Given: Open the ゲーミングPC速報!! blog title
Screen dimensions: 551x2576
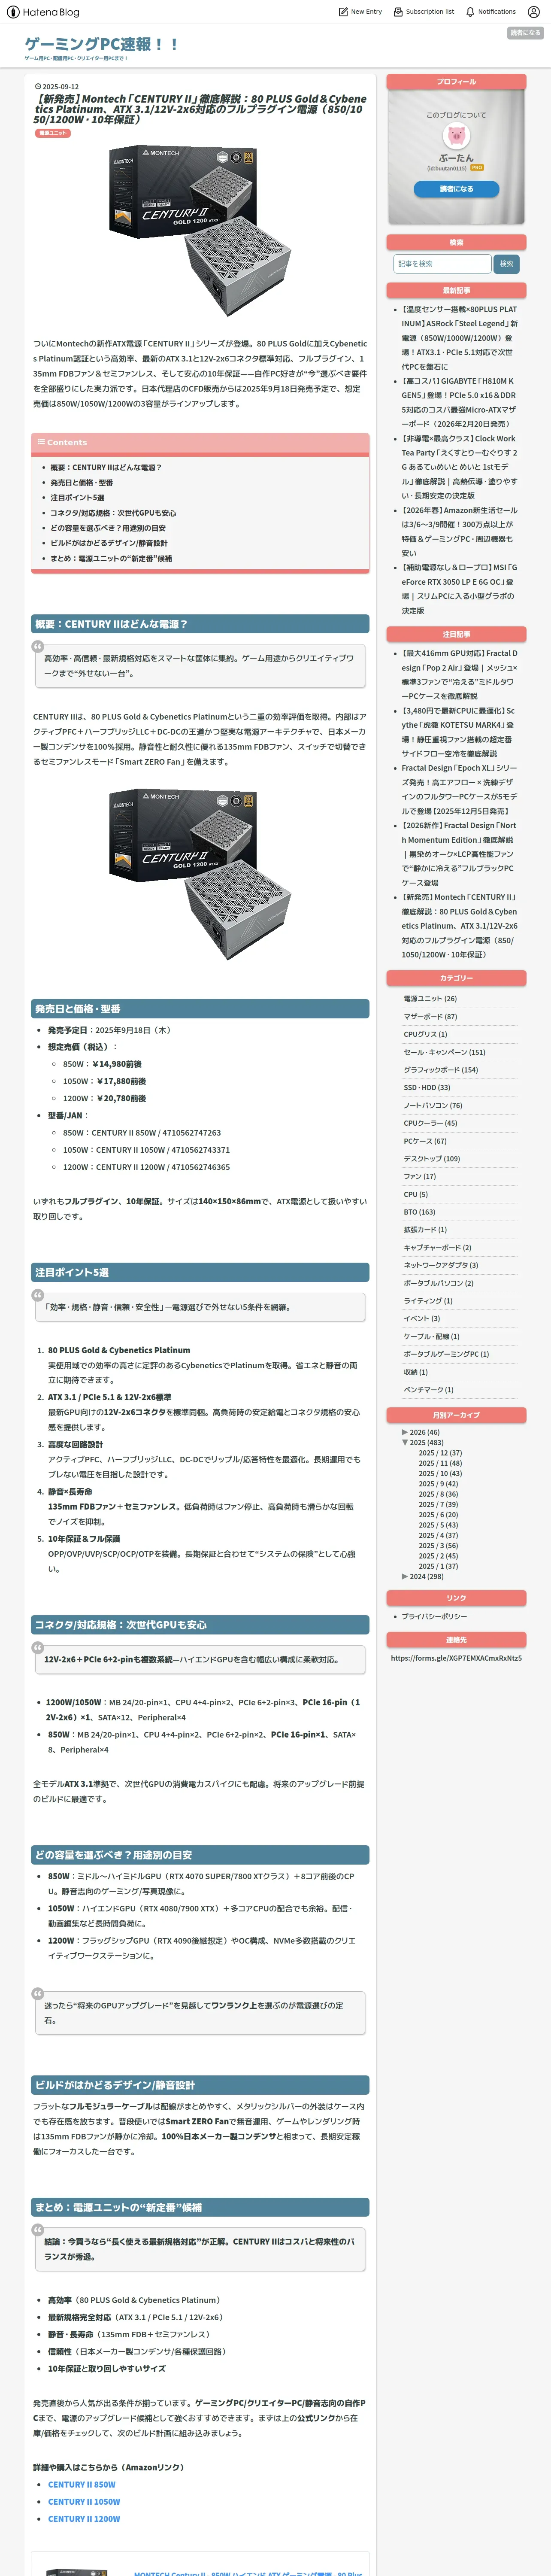Looking at the screenshot, I should (x=102, y=44).
